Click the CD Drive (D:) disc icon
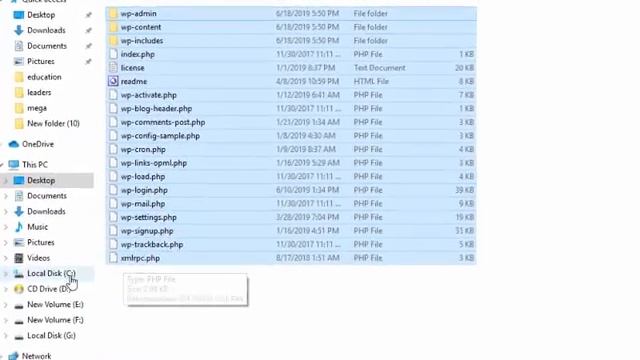 [x=19, y=289]
